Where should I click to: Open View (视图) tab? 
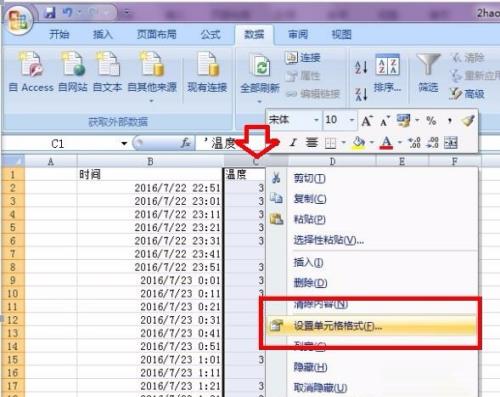341,34
